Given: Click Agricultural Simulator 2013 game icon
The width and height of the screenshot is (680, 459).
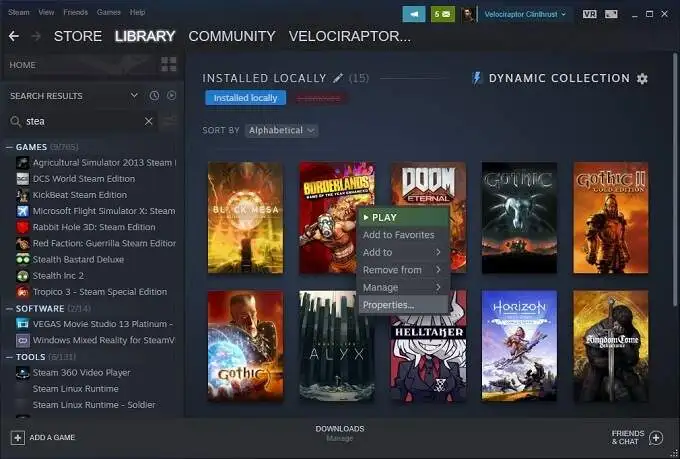Looking at the screenshot, I should tap(23, 163).
